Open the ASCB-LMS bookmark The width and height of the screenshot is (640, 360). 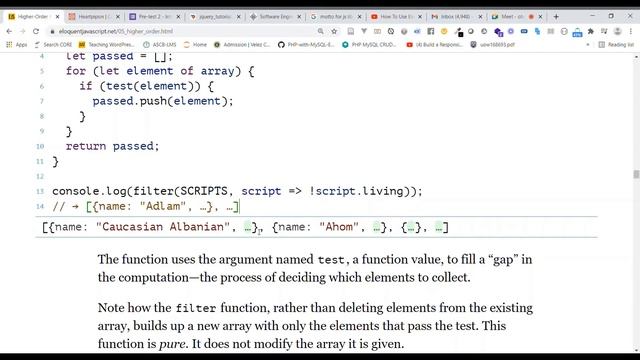[x=160, y=44]
